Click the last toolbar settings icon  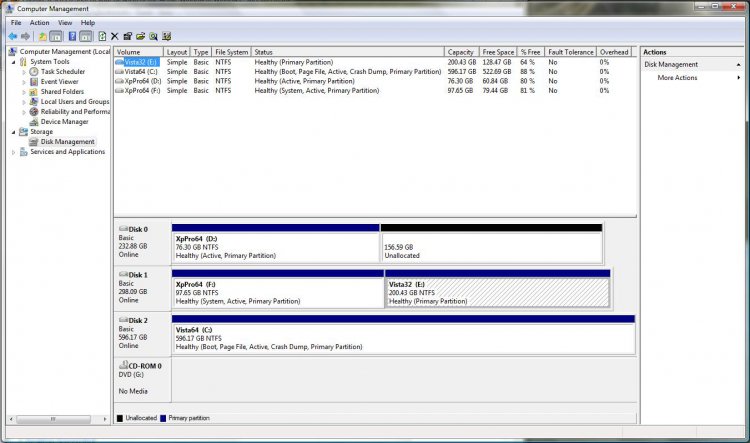click(x=166, y=36)
